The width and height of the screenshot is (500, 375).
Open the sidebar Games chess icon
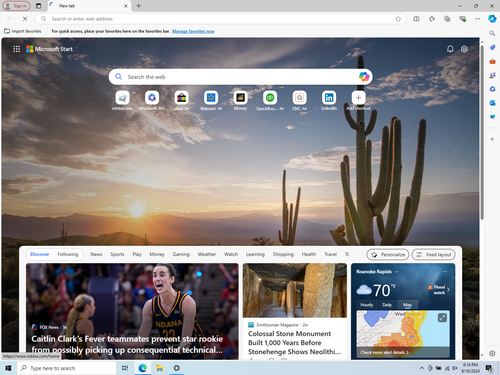tap(492, 75)
